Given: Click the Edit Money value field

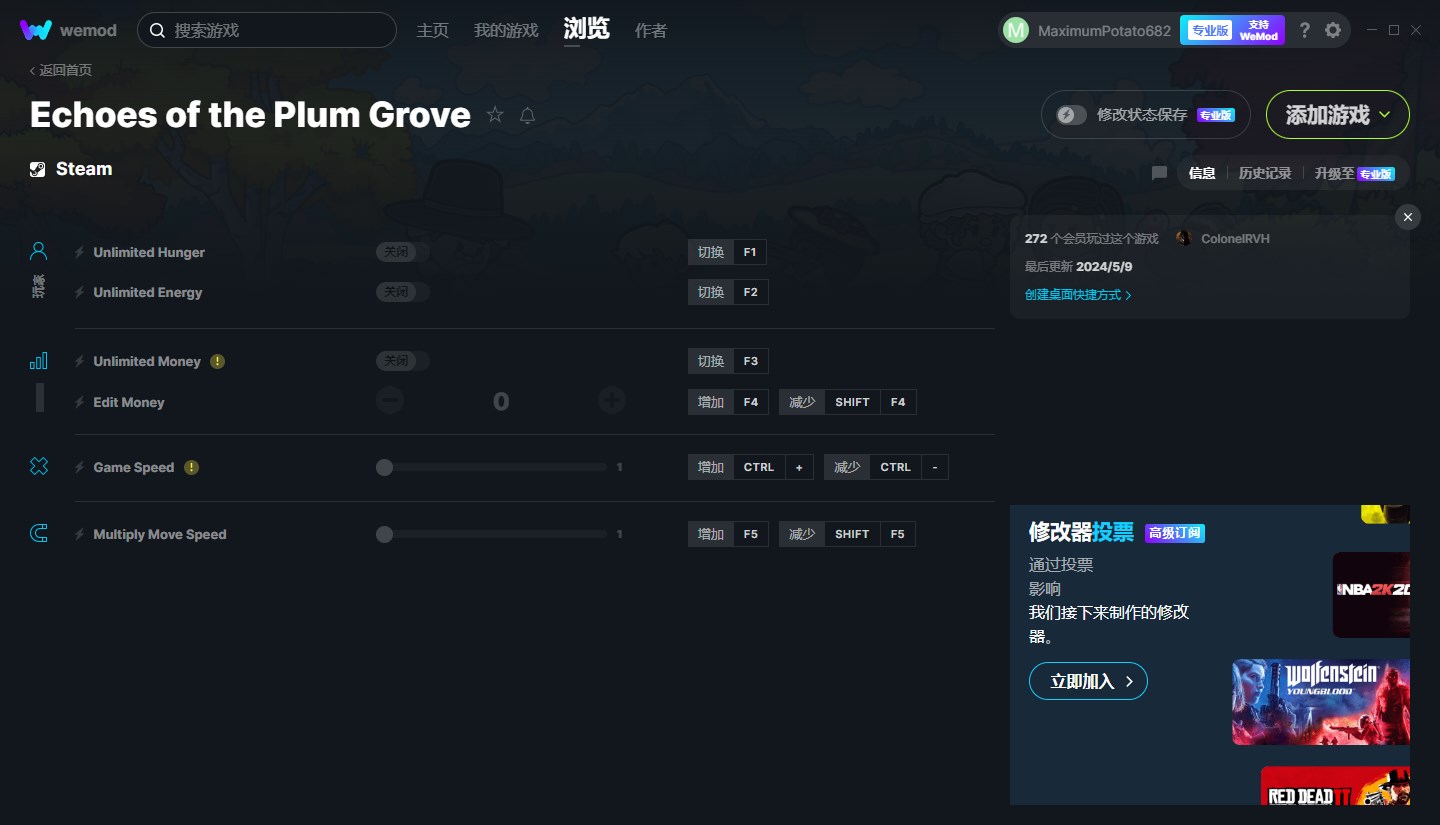Looking at the screenshot, I should pyautogui.click(x=501, y=402).
